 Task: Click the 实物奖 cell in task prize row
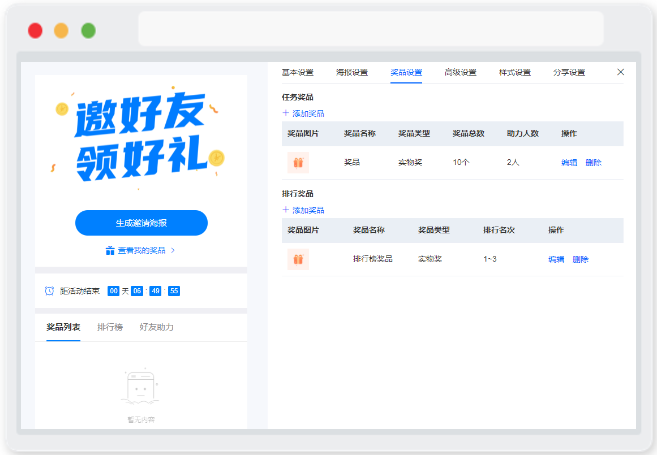[x=410, y=163]
